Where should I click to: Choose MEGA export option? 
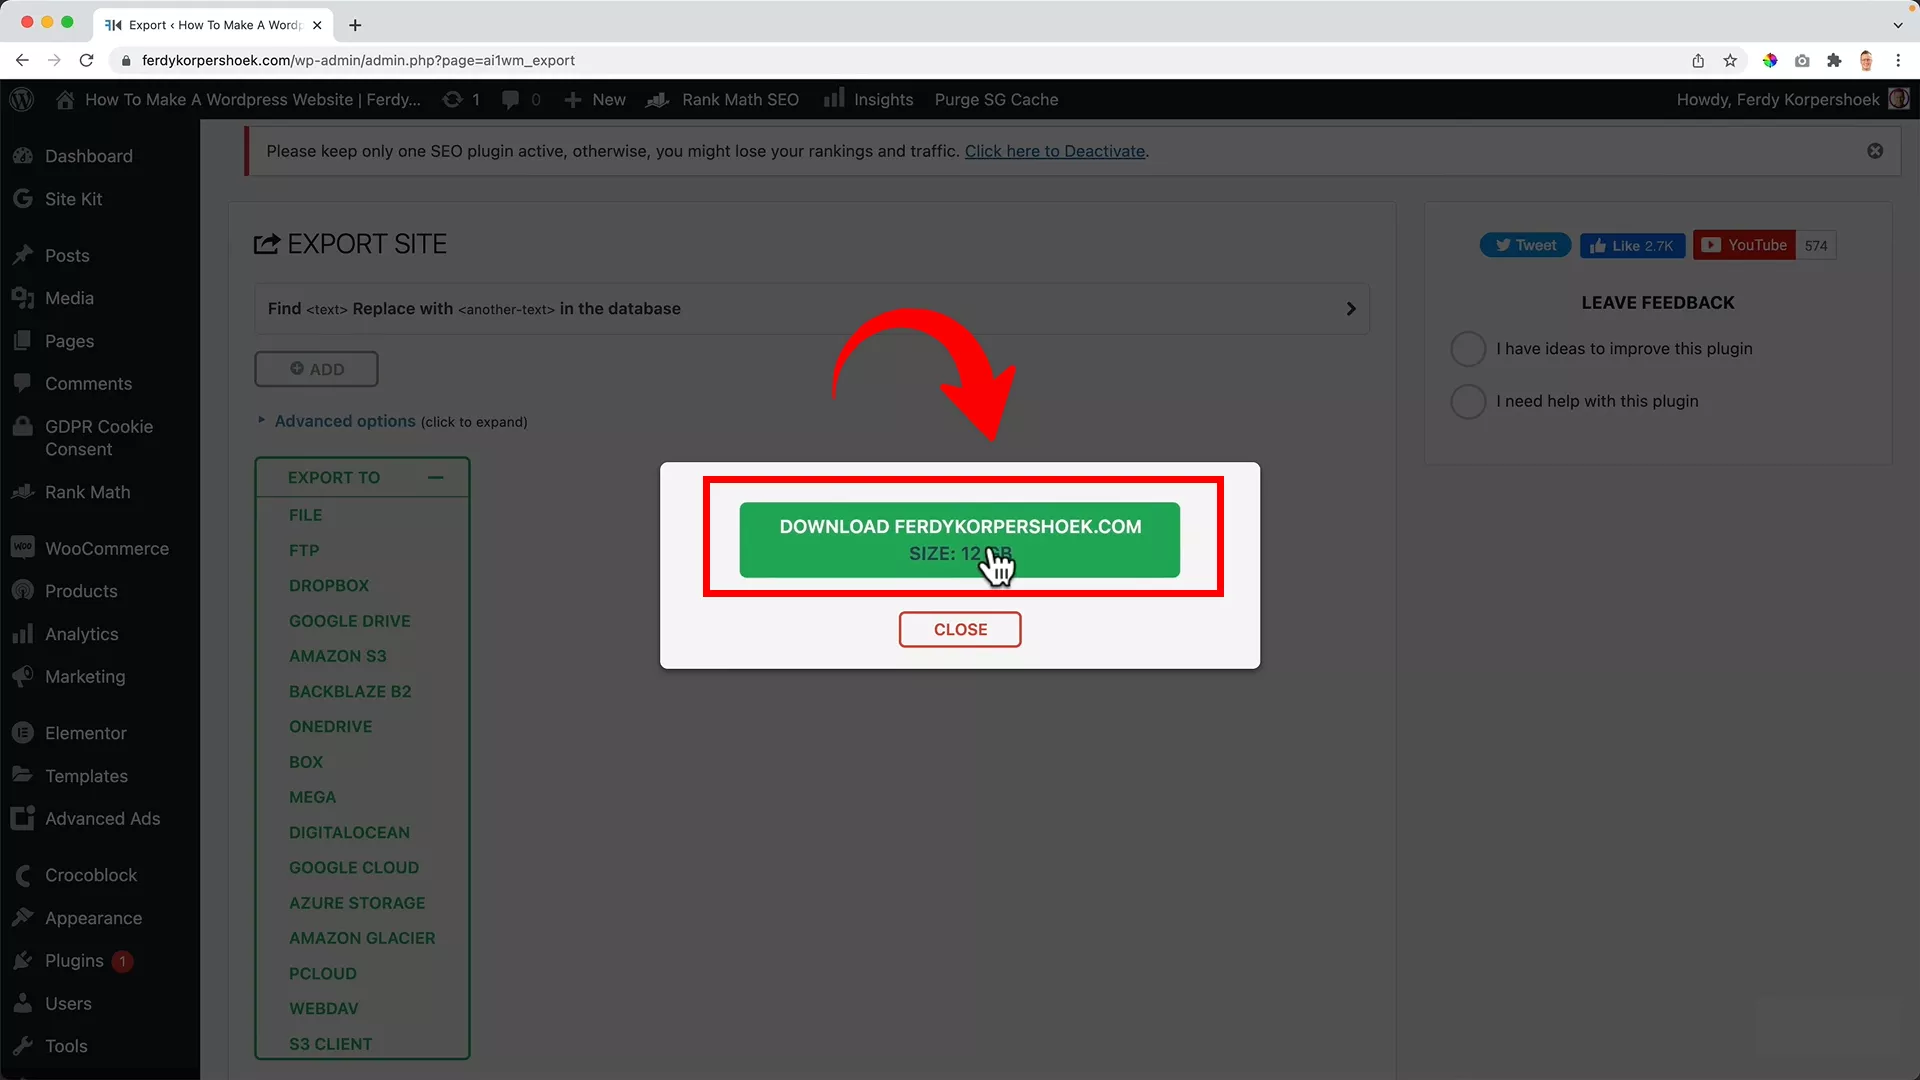(x=313, y=797)
